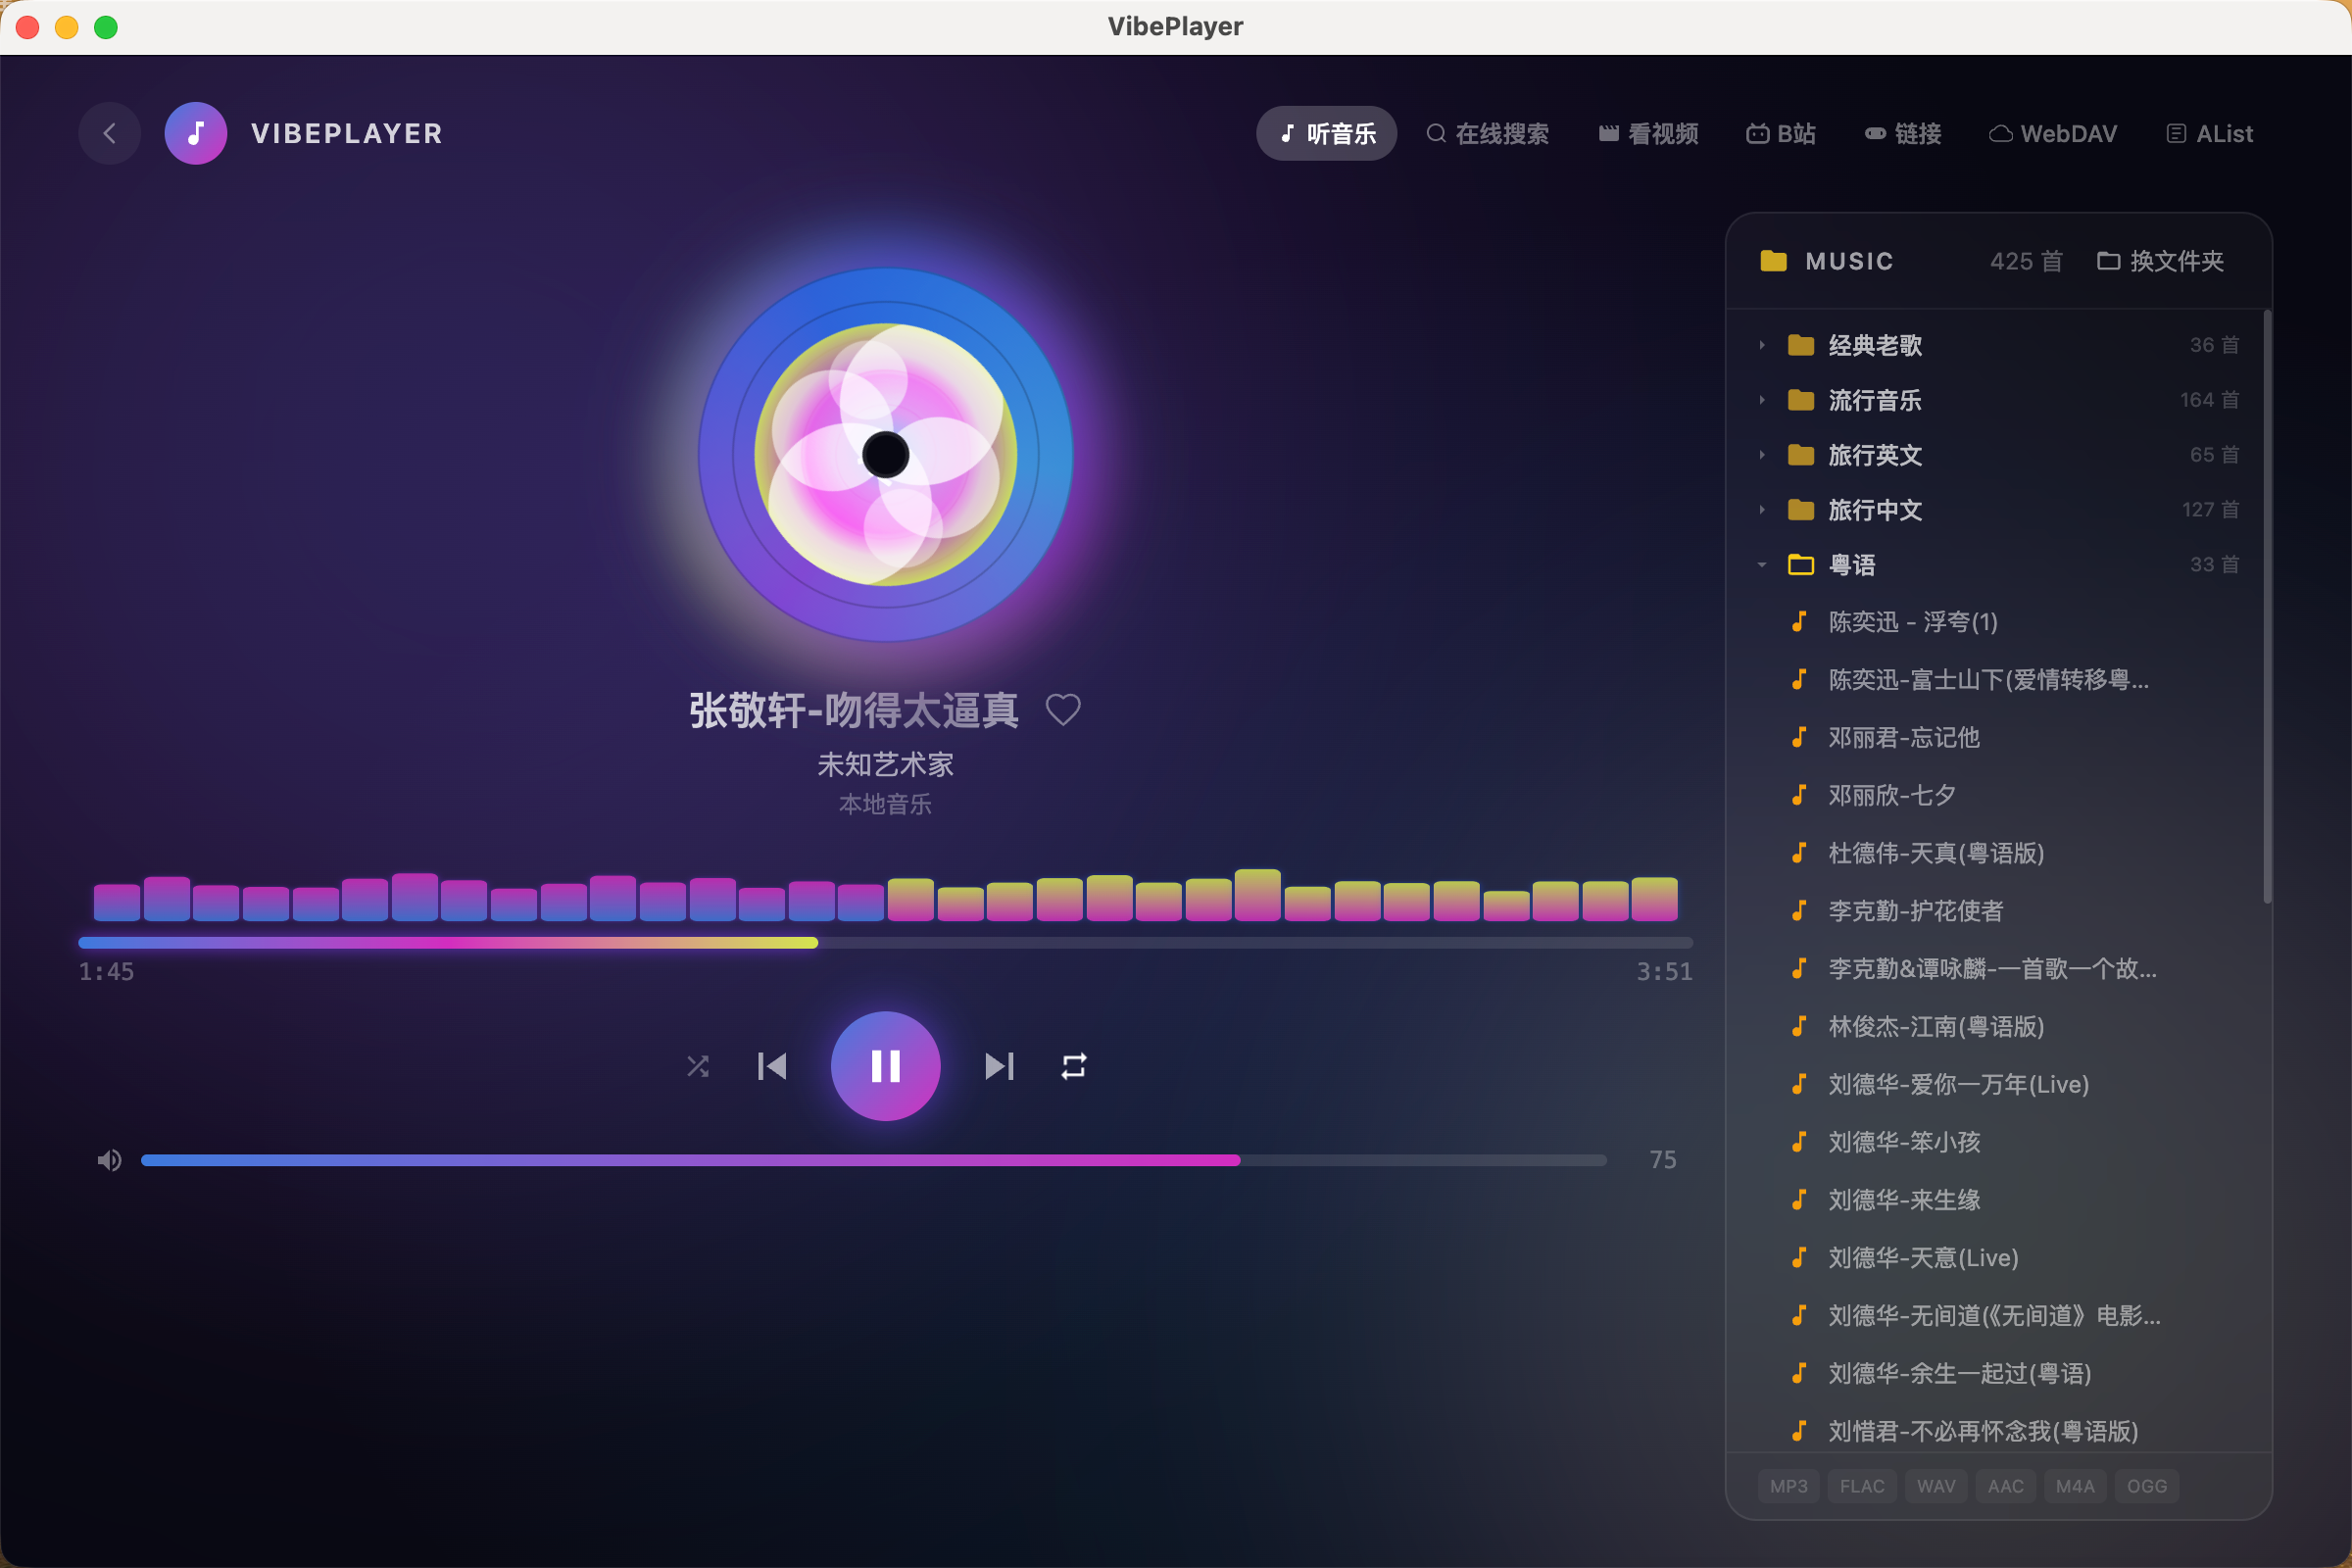This screenshot has width=2352, height=1568.
Task: Favorite 张敬轩-吻得太逼真 with the heart
Action: [x=1063, y=709]
